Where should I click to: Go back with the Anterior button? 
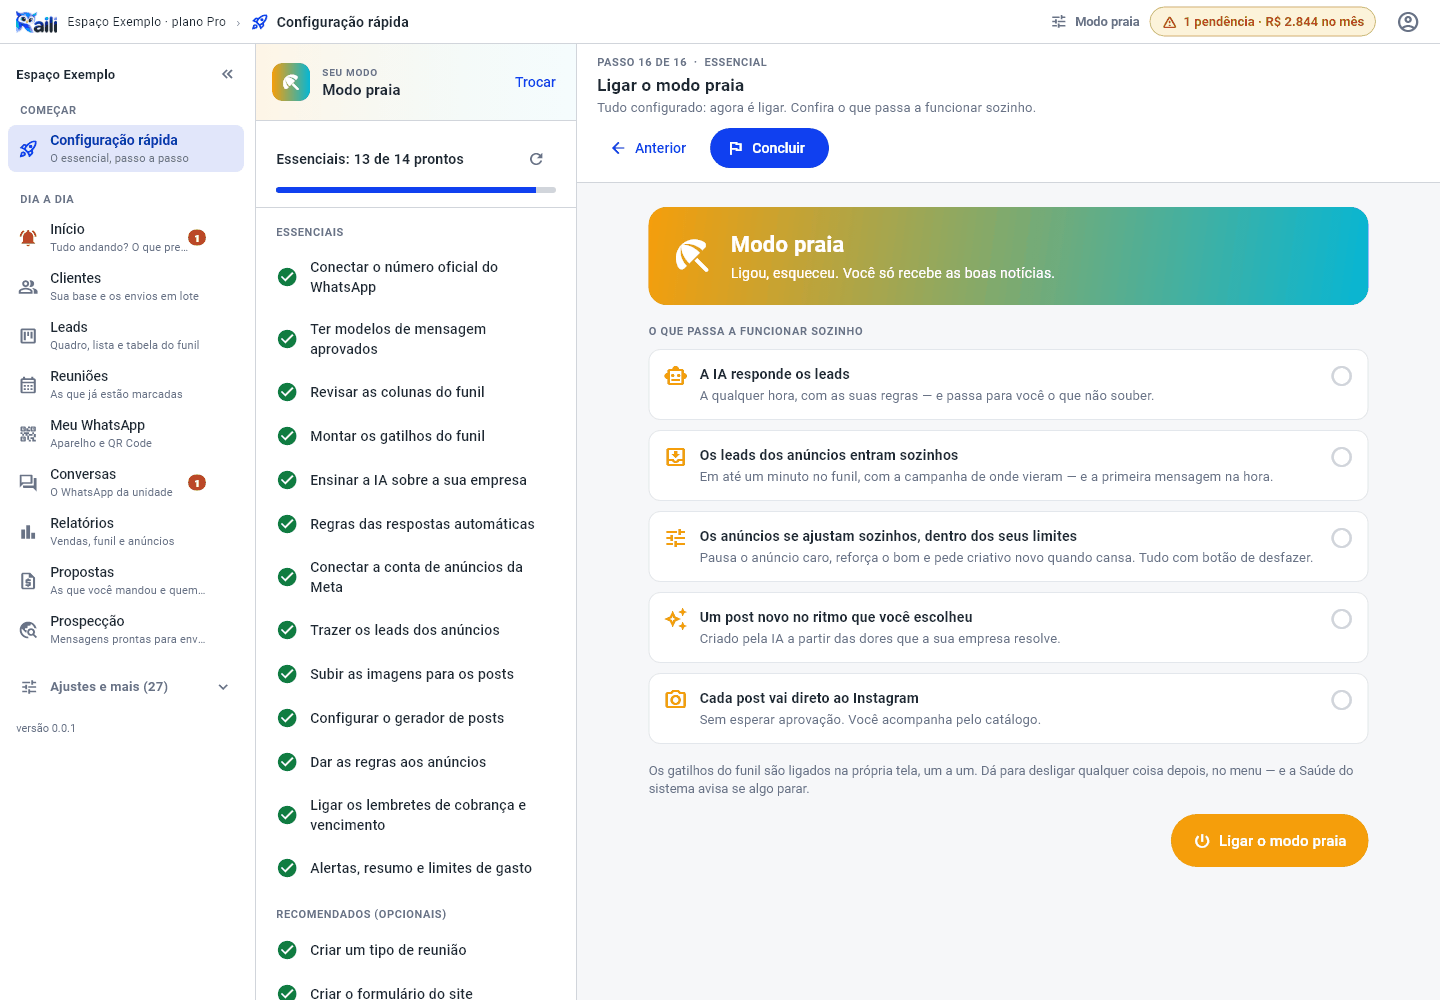click(648, 148)
